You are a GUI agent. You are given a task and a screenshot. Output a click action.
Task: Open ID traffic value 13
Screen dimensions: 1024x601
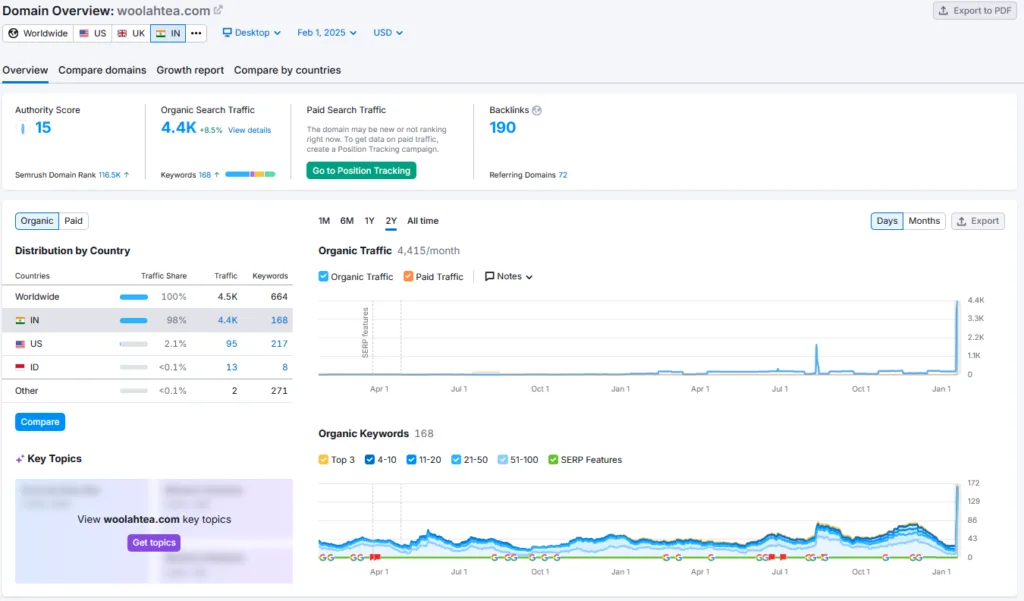tap(232, 367)
